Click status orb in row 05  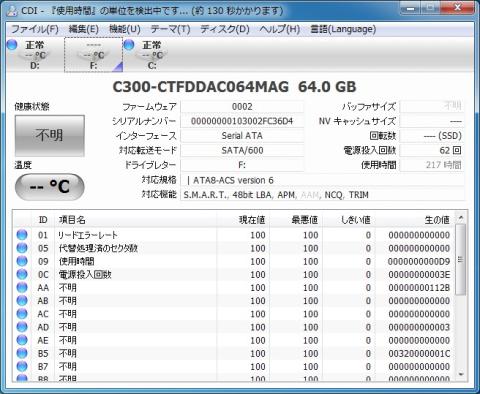[22, 248]
